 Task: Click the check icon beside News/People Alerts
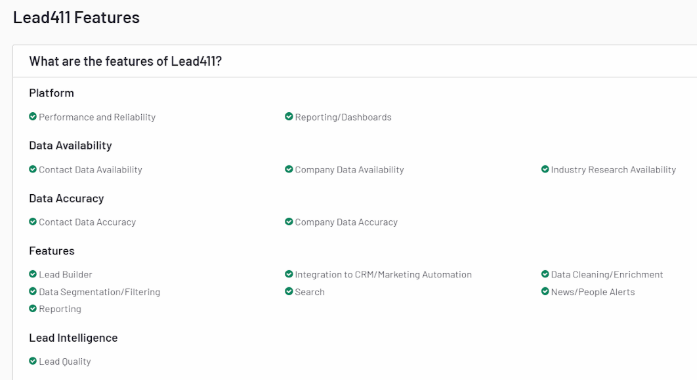[x=545, y=291]
